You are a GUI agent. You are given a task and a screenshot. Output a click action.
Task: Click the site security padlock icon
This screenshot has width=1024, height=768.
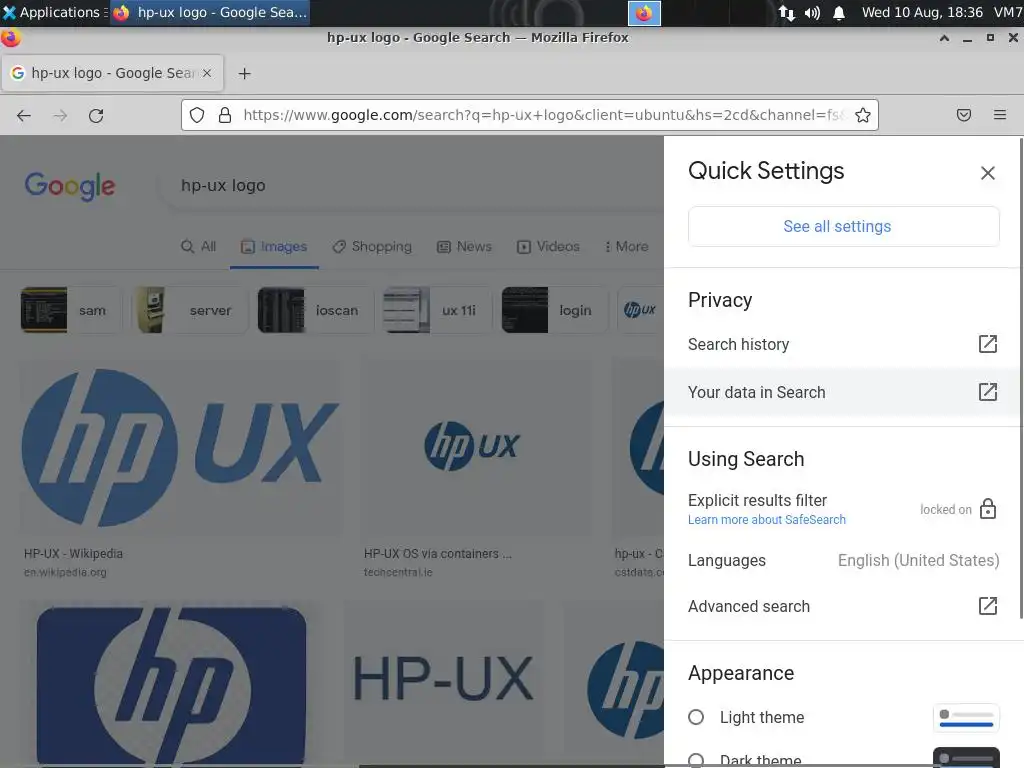pyautogui.click(x=225, y=116)
